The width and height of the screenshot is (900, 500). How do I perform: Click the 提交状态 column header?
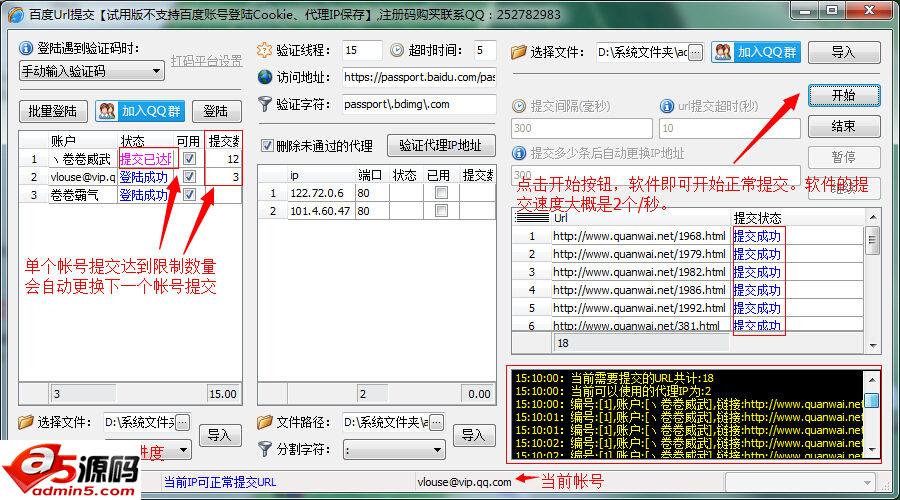[798, 218]
